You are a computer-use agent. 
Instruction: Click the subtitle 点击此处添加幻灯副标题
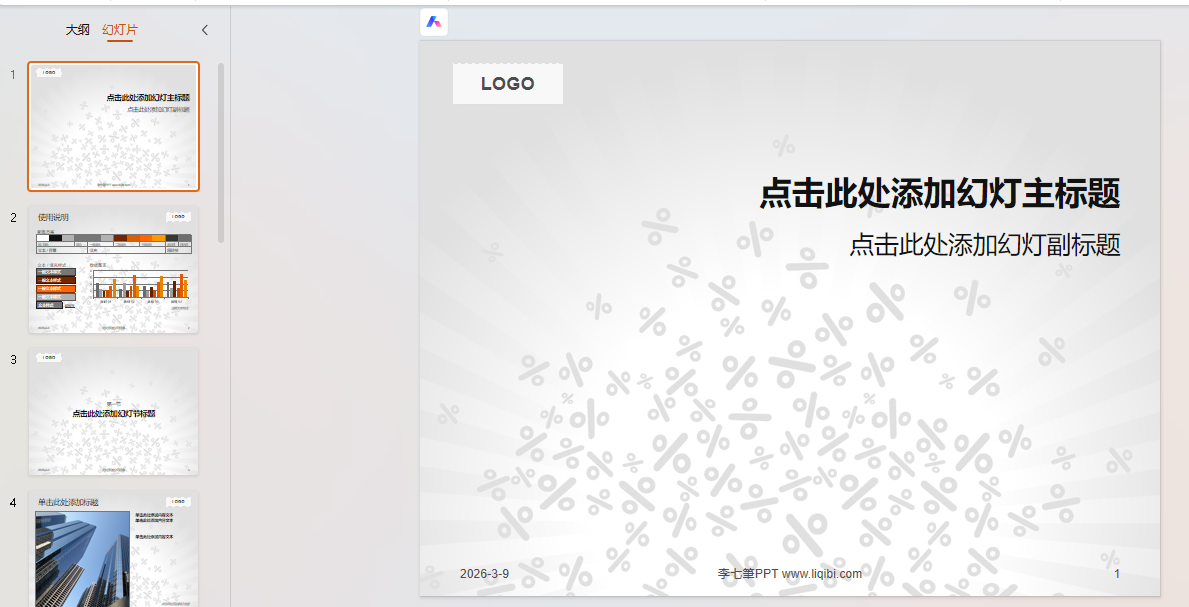(984, 244)
